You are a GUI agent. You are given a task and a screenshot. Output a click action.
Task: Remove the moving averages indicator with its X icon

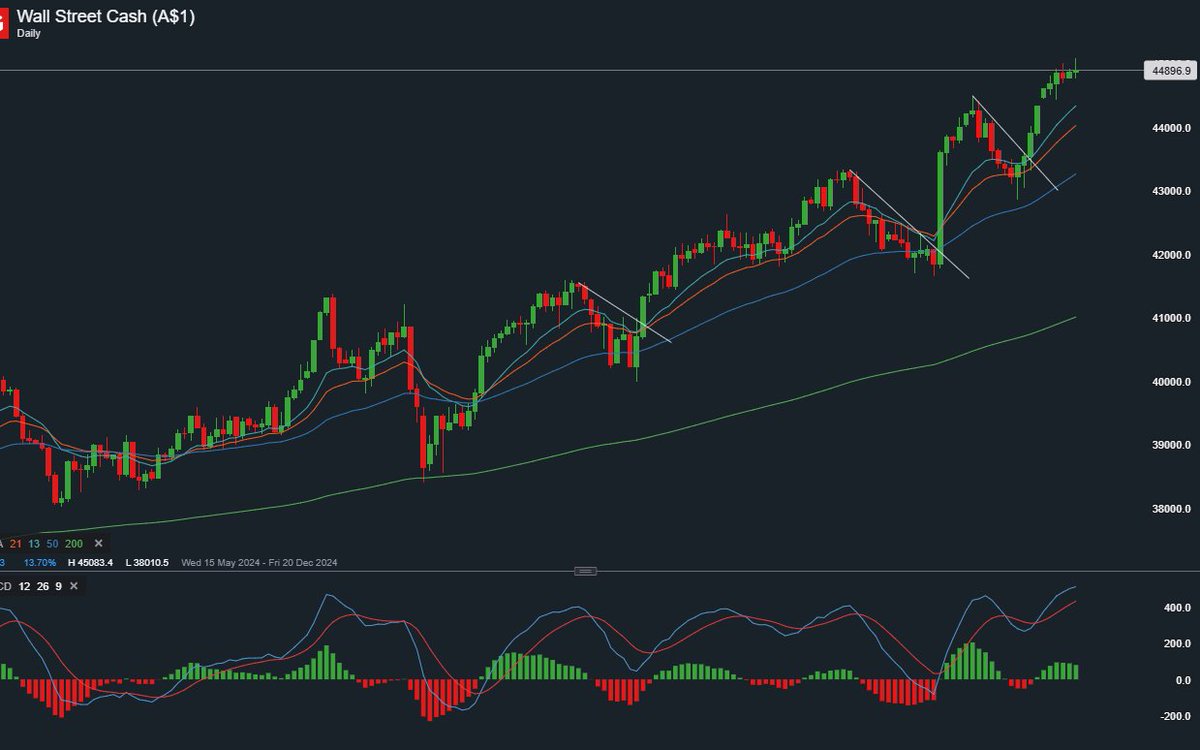pos(98,543)
